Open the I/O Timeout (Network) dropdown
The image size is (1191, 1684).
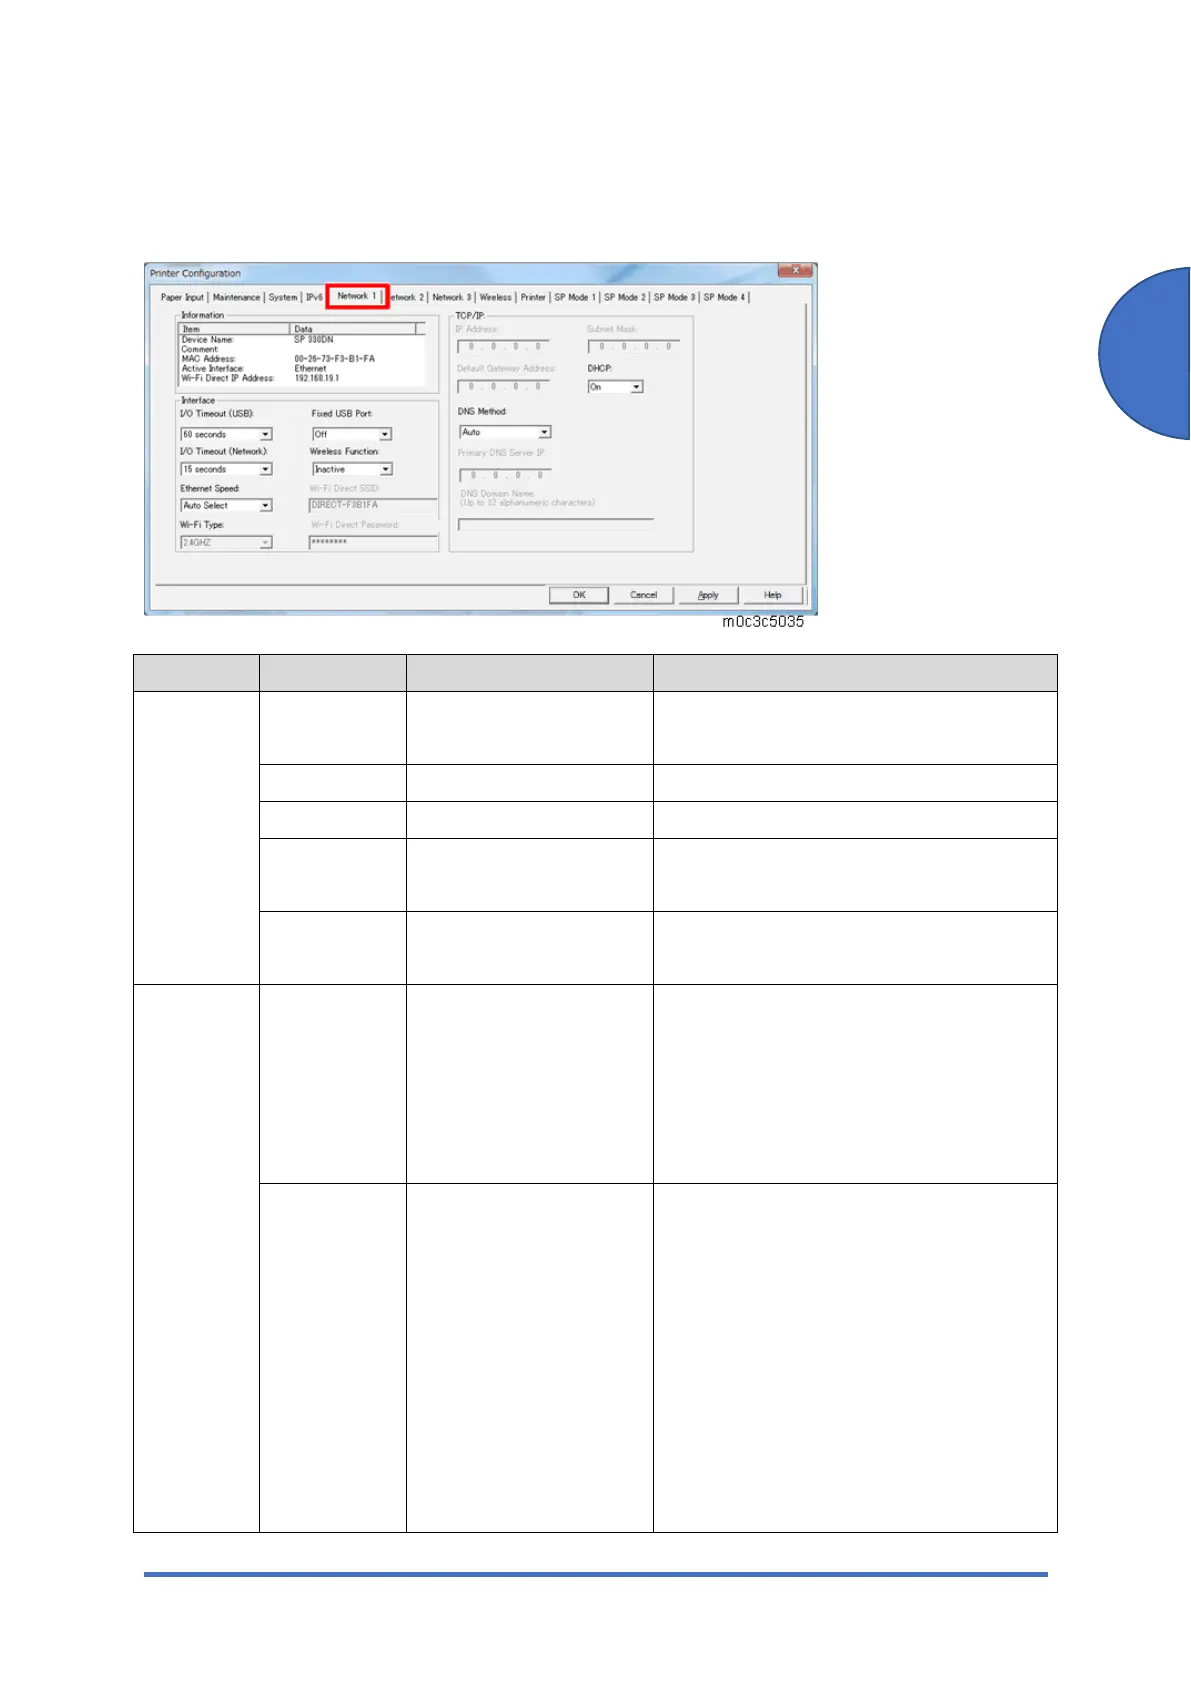226,469
